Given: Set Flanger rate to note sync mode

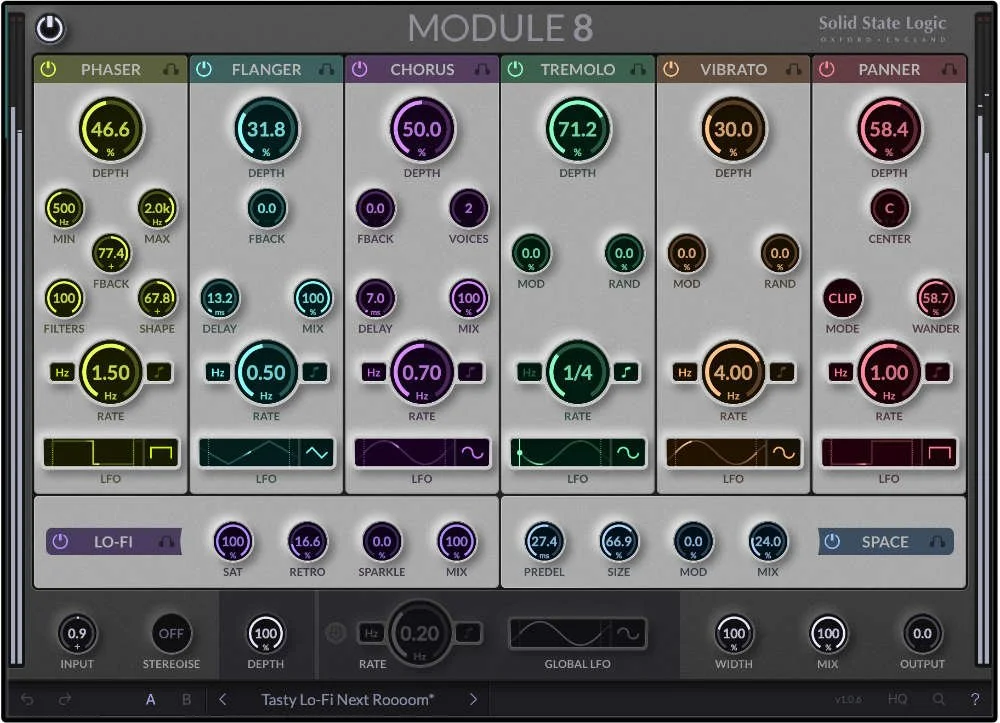Looking at the screenshot, I should pos(314,372).
